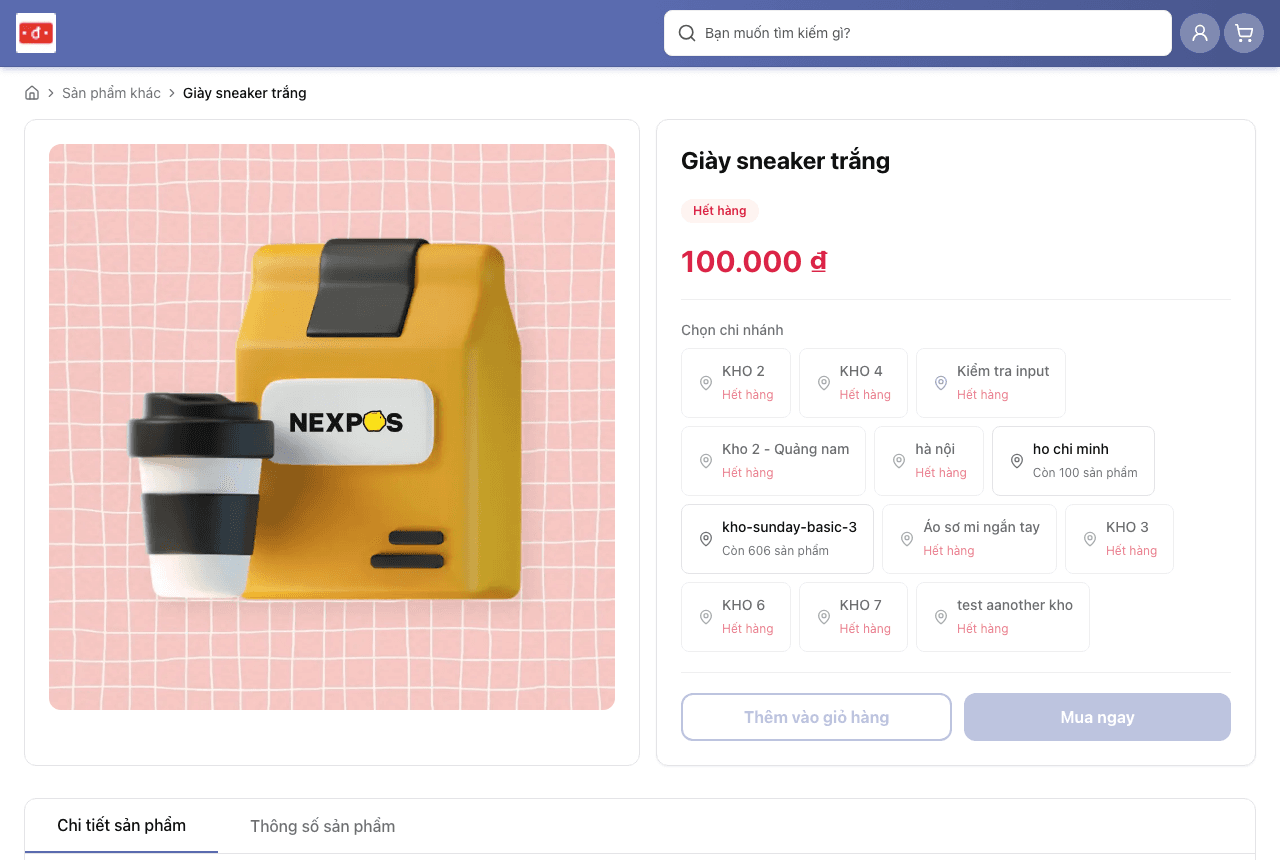Image resolution: width=1280 pixels, height=860 pixels.
Task: Click the search box 'Bạn muốn tìm kiếm gì?'
Action: (x=918, y=33)
